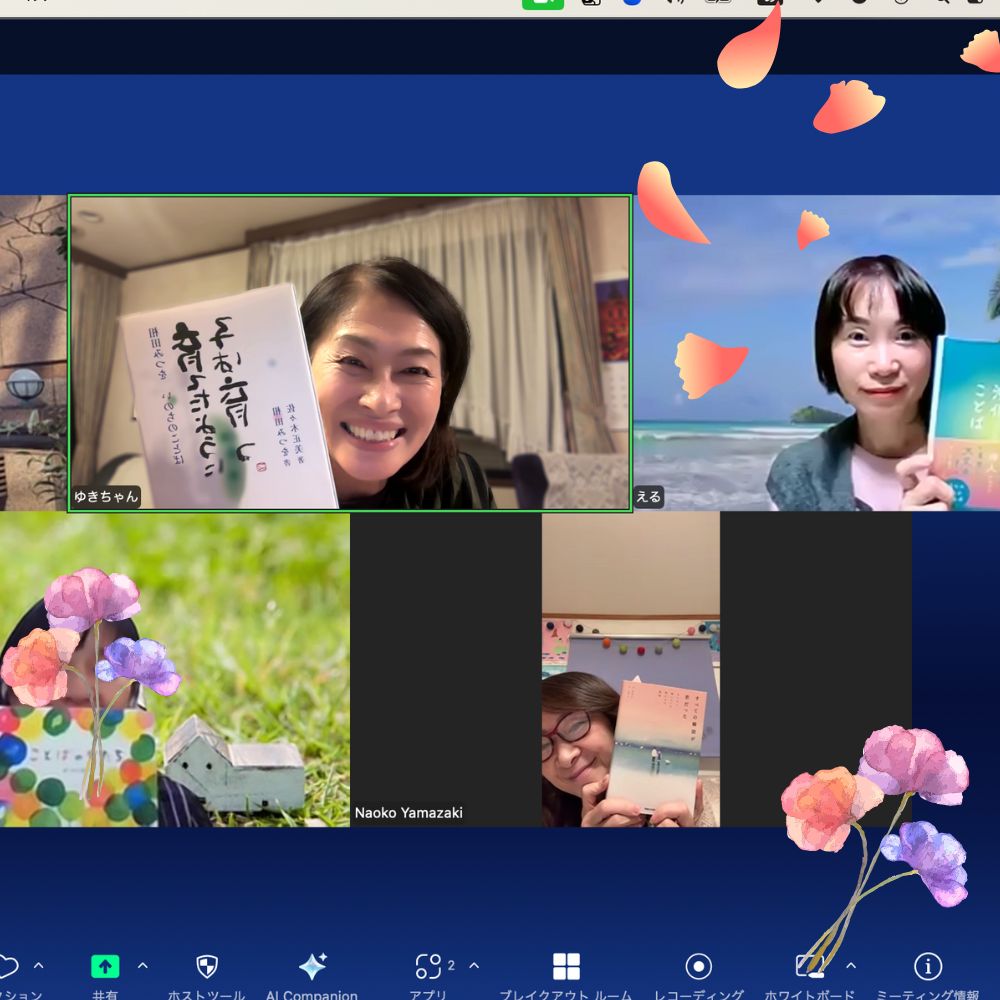The height and width of the screenshot is (1000, 1000).
Task: Click the ゆきちゃん name label
Action: point(105,496)
